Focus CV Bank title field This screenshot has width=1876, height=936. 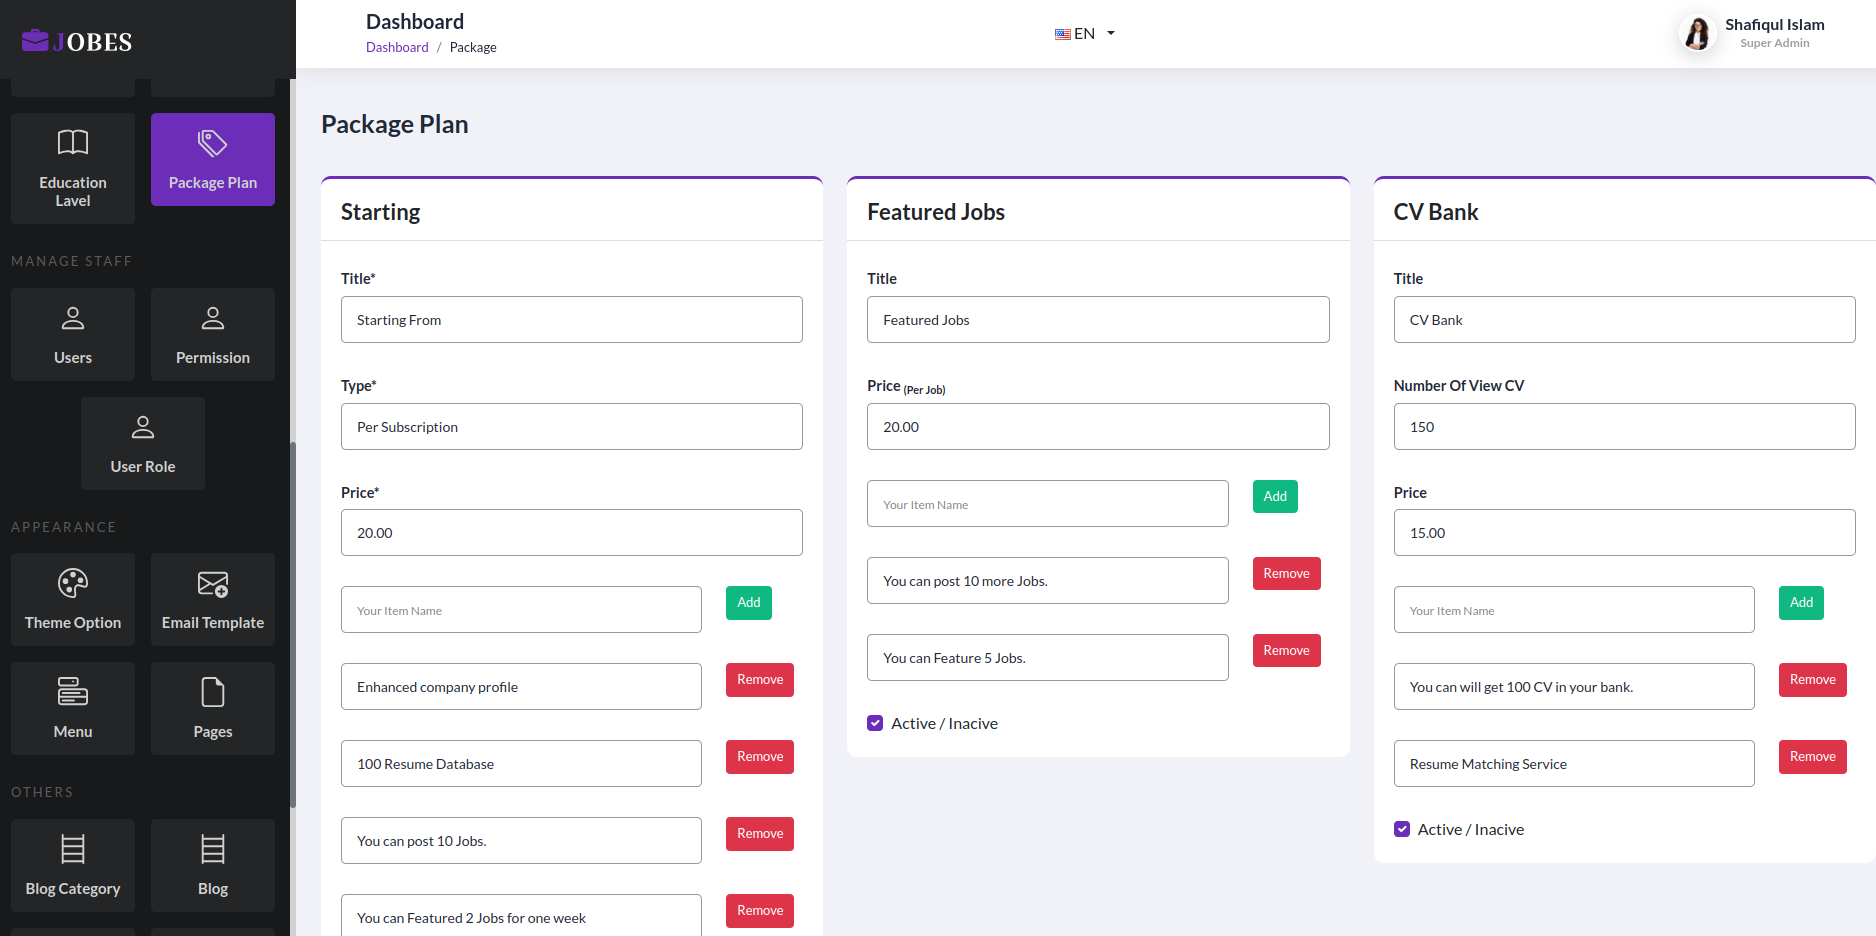(1624, 320)
